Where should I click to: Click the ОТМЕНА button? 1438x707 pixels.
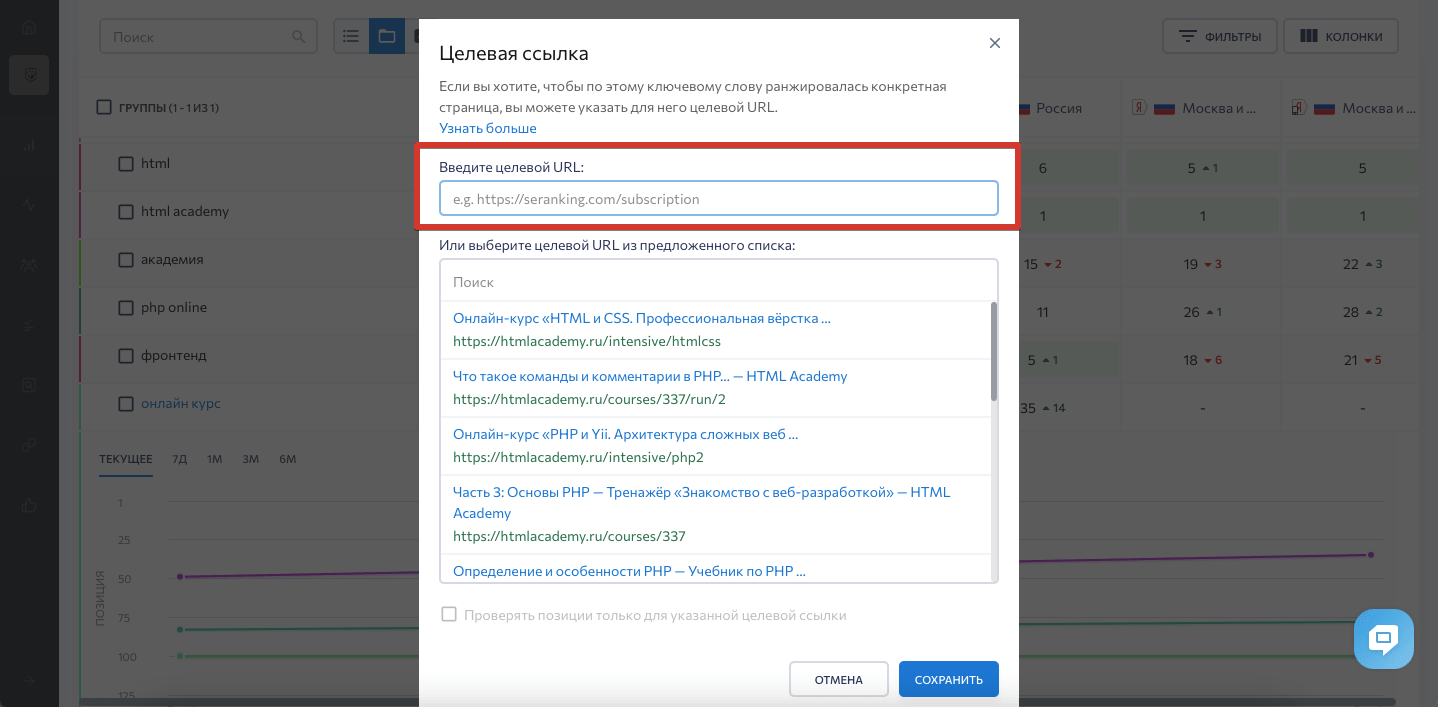point(838,679)
